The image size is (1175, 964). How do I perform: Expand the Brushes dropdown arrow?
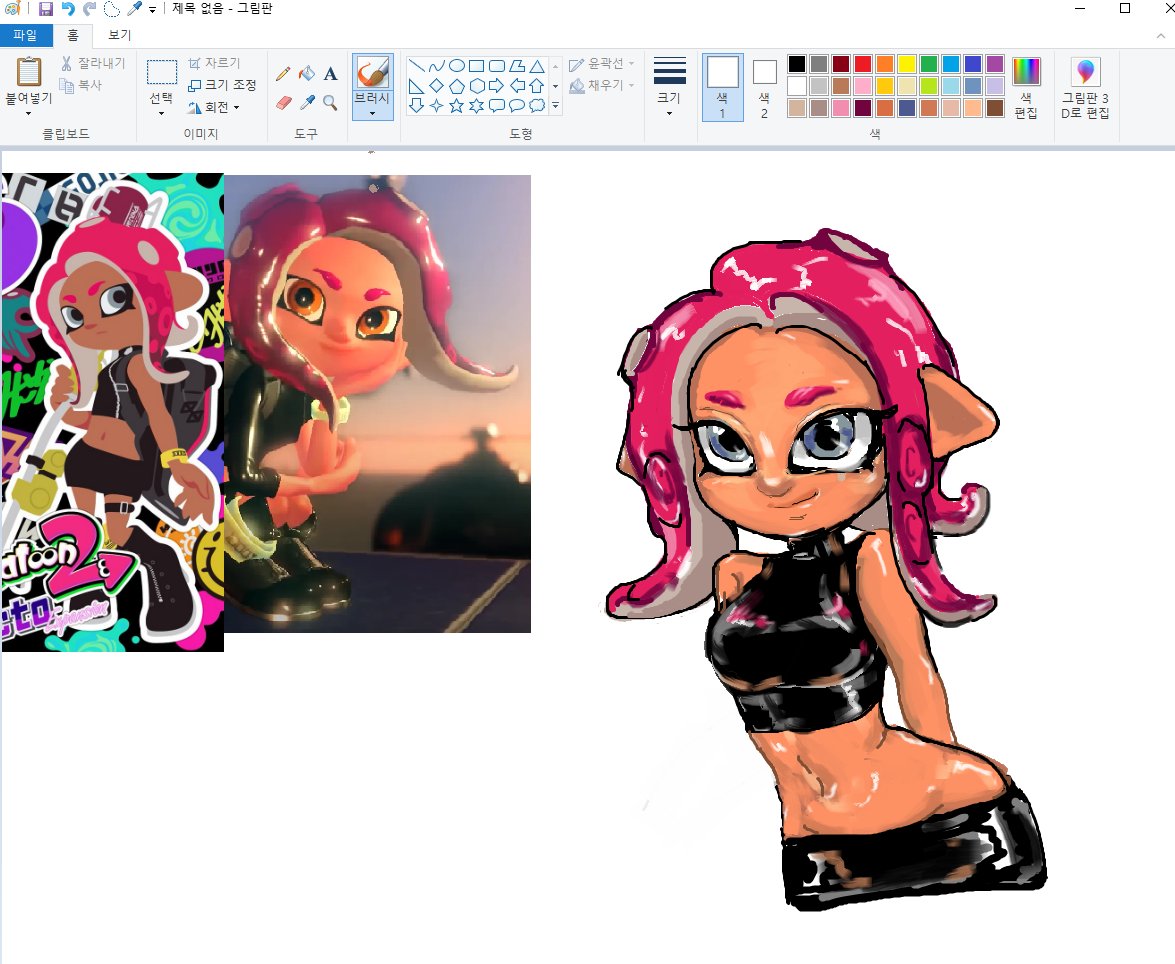pyautogui.click(x=372, y=113)
